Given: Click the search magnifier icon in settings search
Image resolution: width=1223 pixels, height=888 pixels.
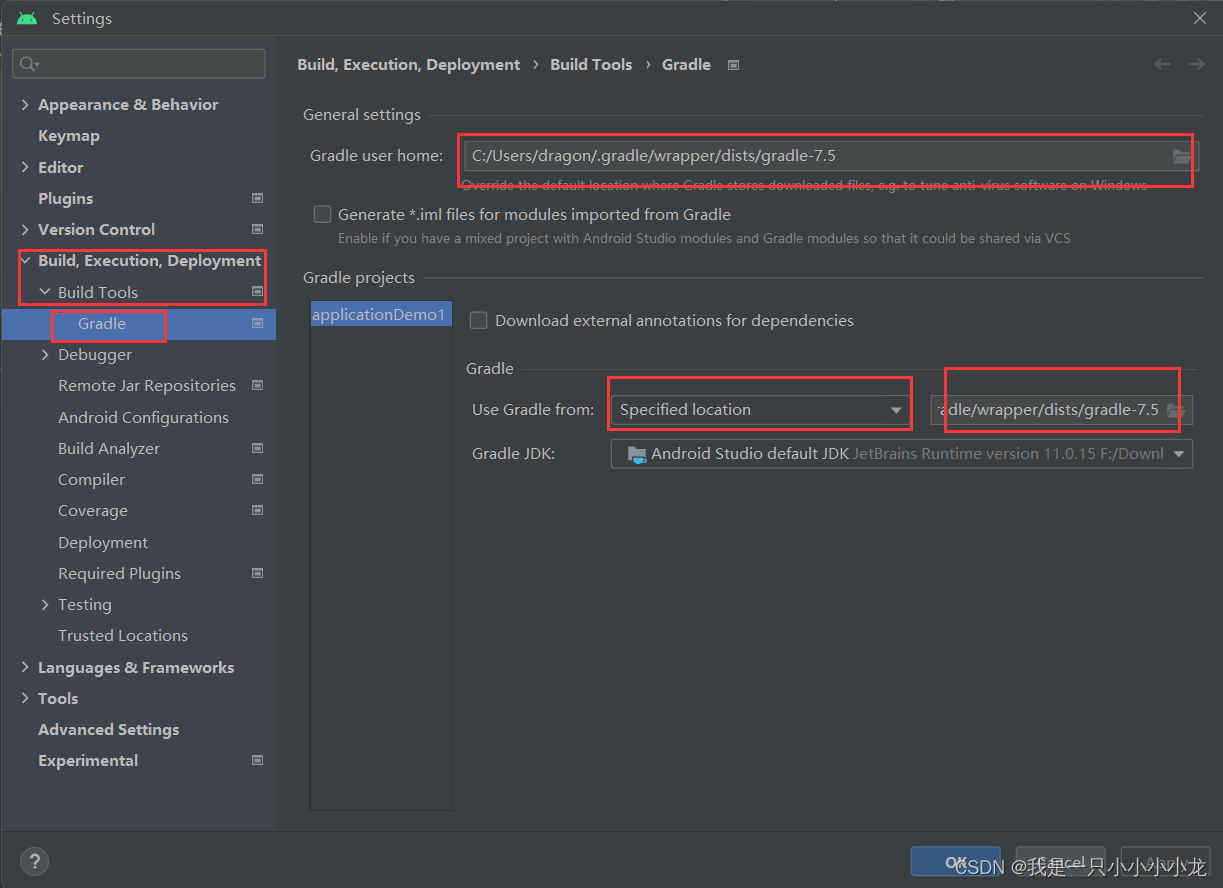Looking at the screenshot, I should tap(29, 64).
